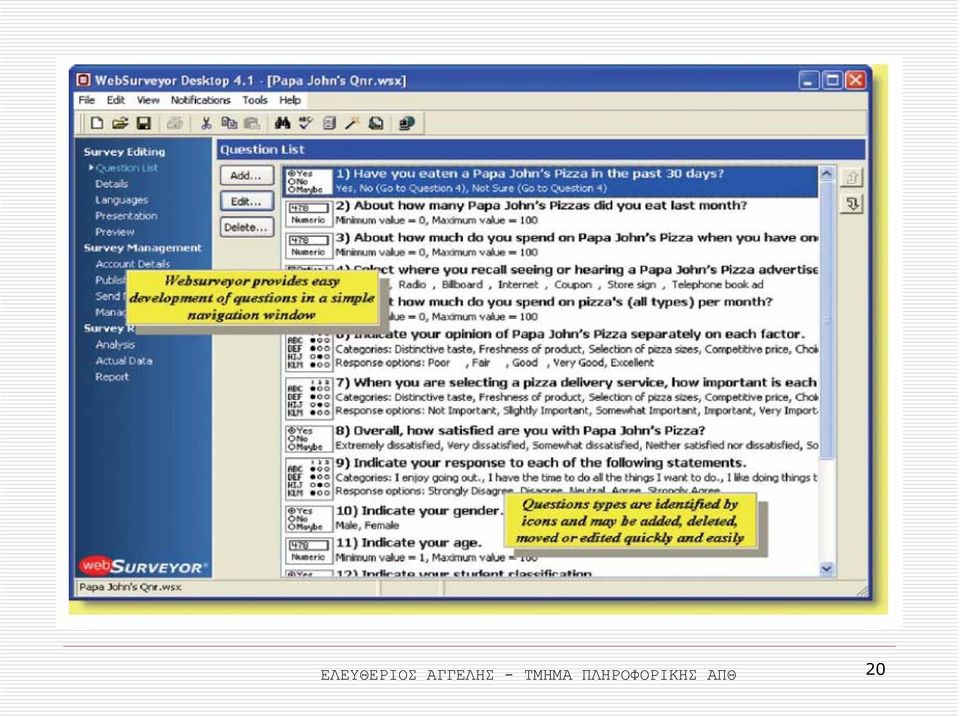Click the form sheet icon beside spell check
The image size is (960, 717).
coord(329,123)
